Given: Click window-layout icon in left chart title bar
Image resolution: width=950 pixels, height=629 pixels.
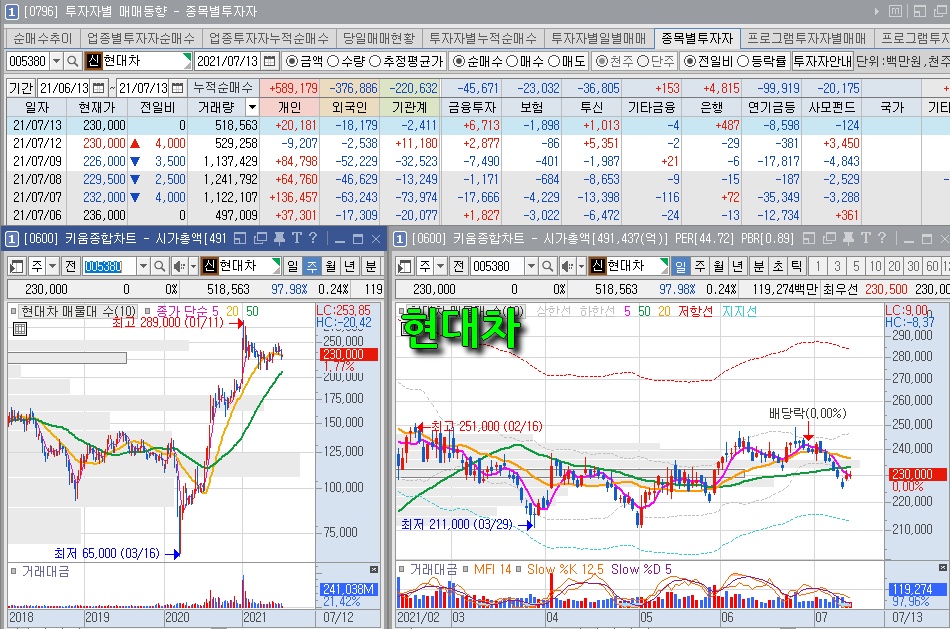Looking at the screenshot, I should (240, 239).
